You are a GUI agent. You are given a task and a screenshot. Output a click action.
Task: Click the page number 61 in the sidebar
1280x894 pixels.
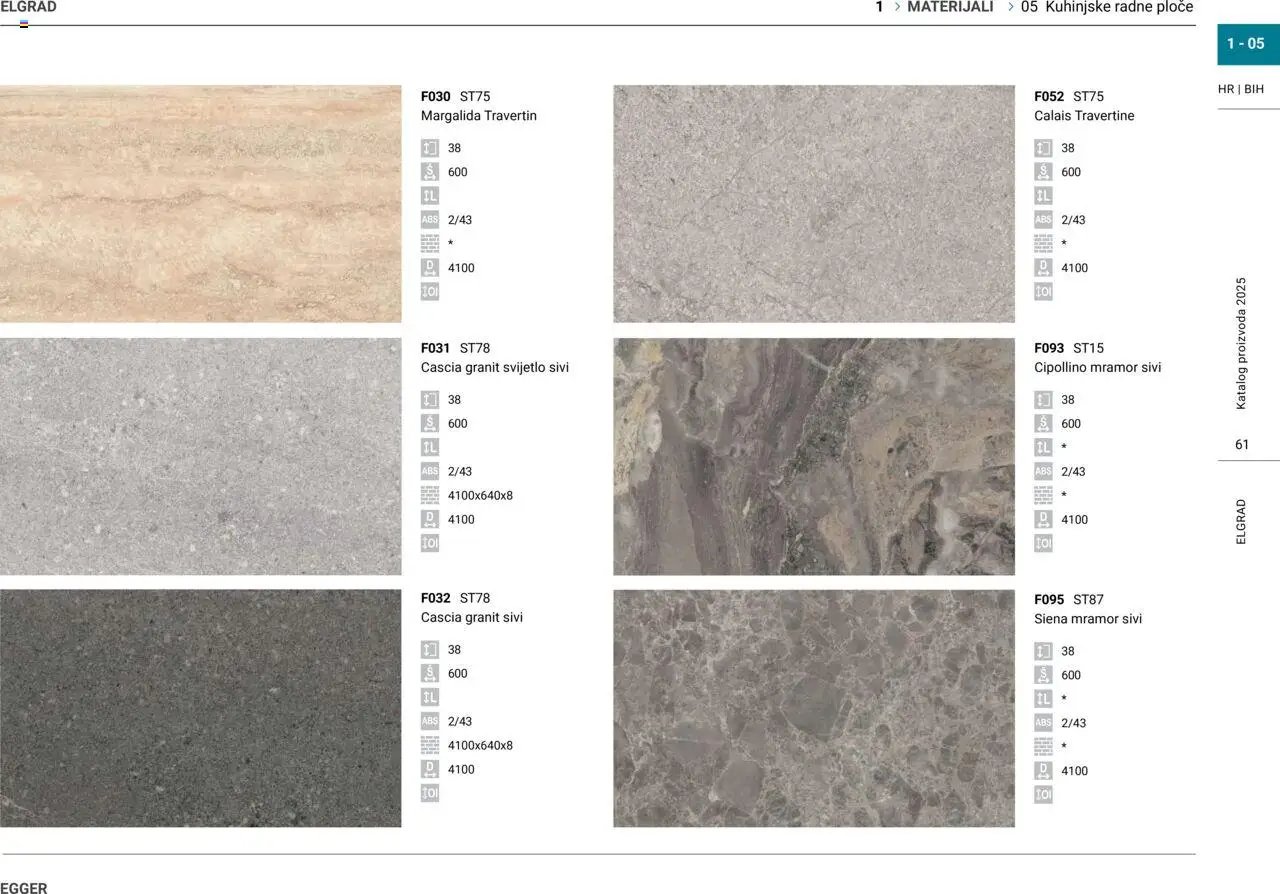[x=1242, y=445]
